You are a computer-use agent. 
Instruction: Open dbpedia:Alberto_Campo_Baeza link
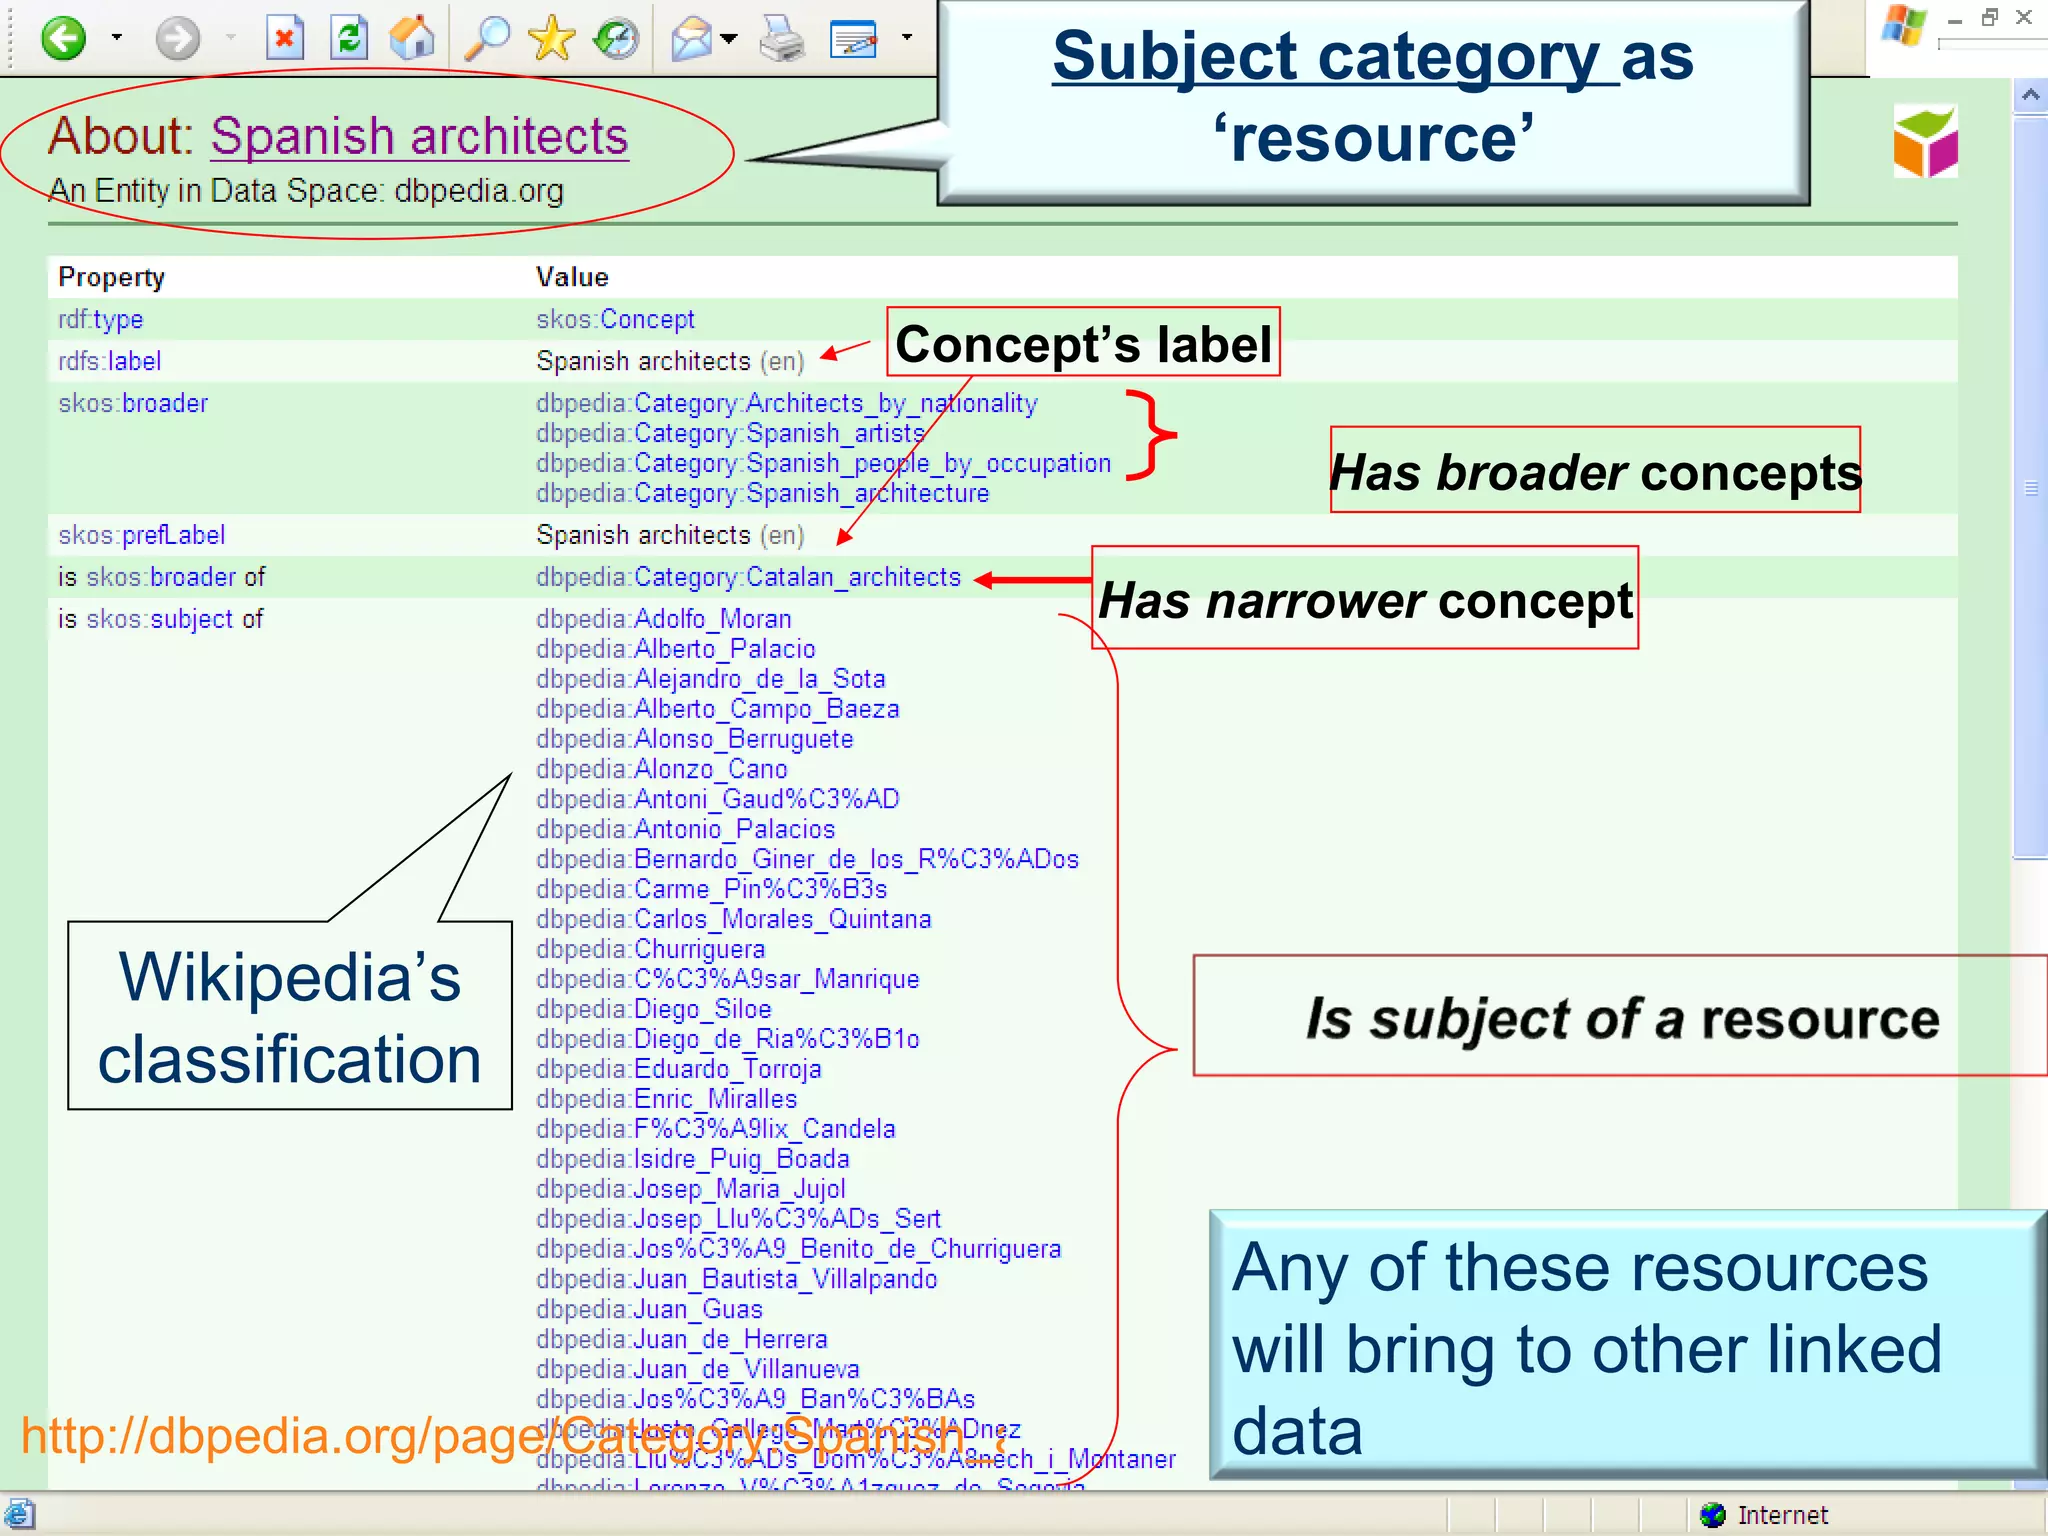coord(717,709)
